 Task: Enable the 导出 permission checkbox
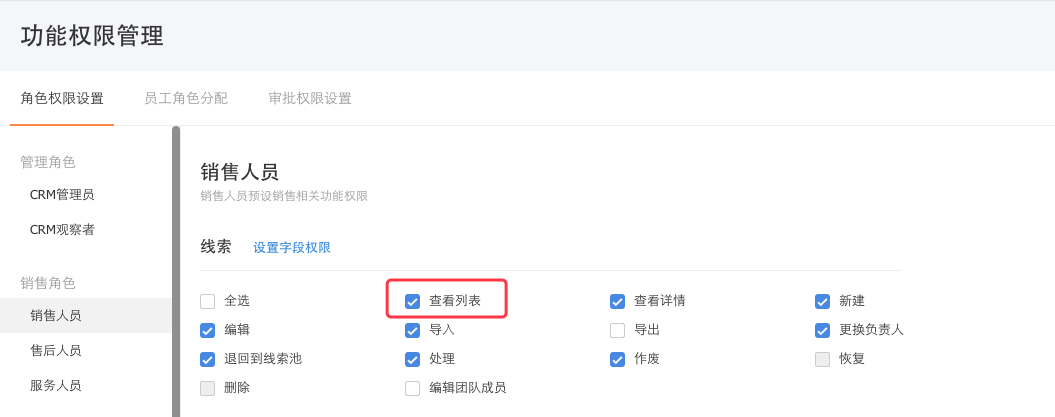point(618,330)
